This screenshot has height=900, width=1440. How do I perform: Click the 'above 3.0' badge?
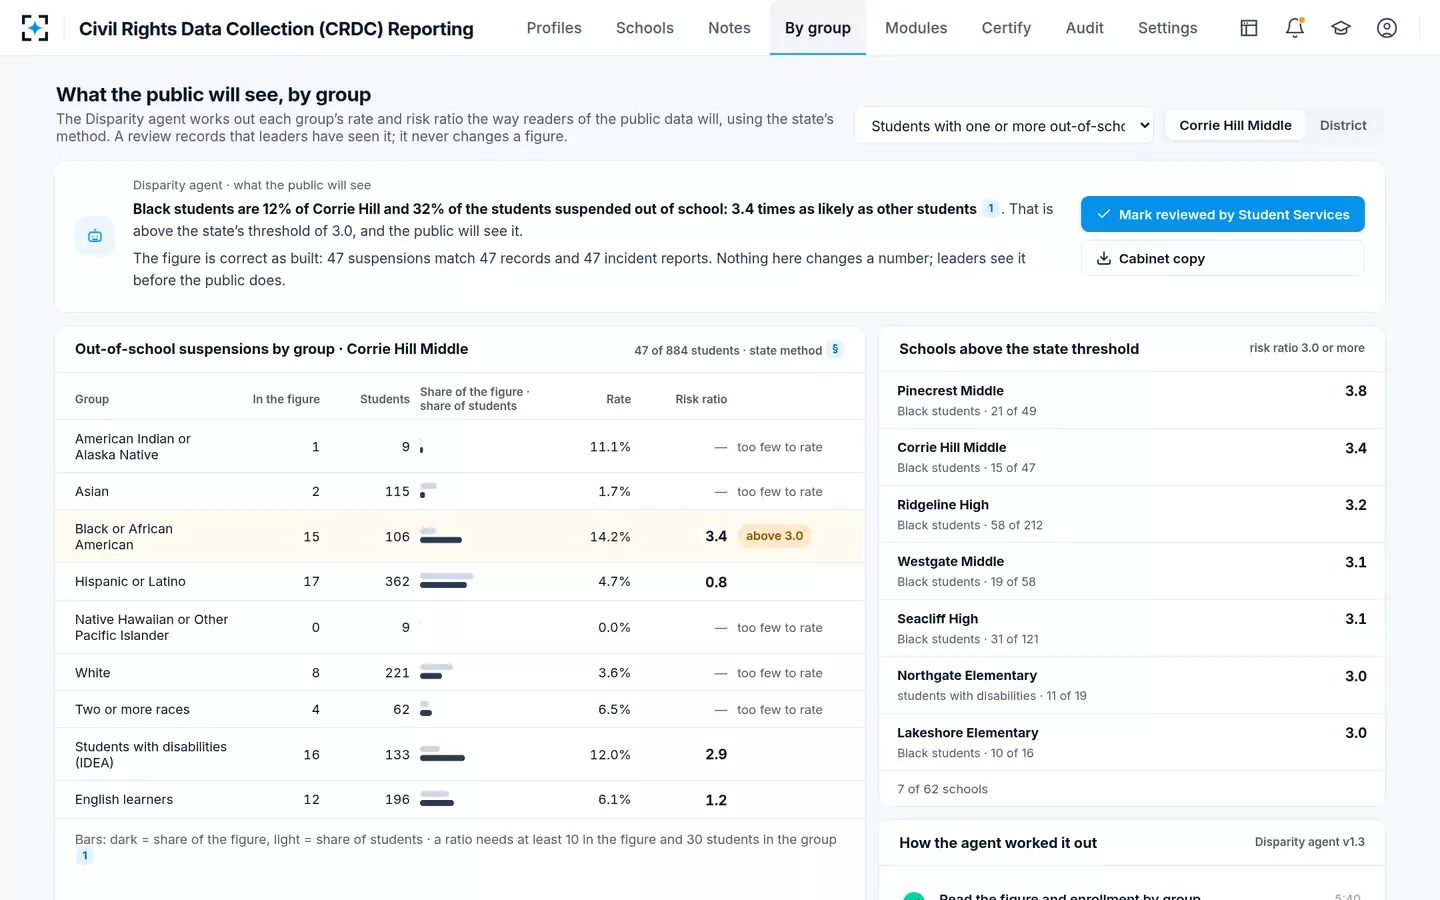click(x=775, y=536)
